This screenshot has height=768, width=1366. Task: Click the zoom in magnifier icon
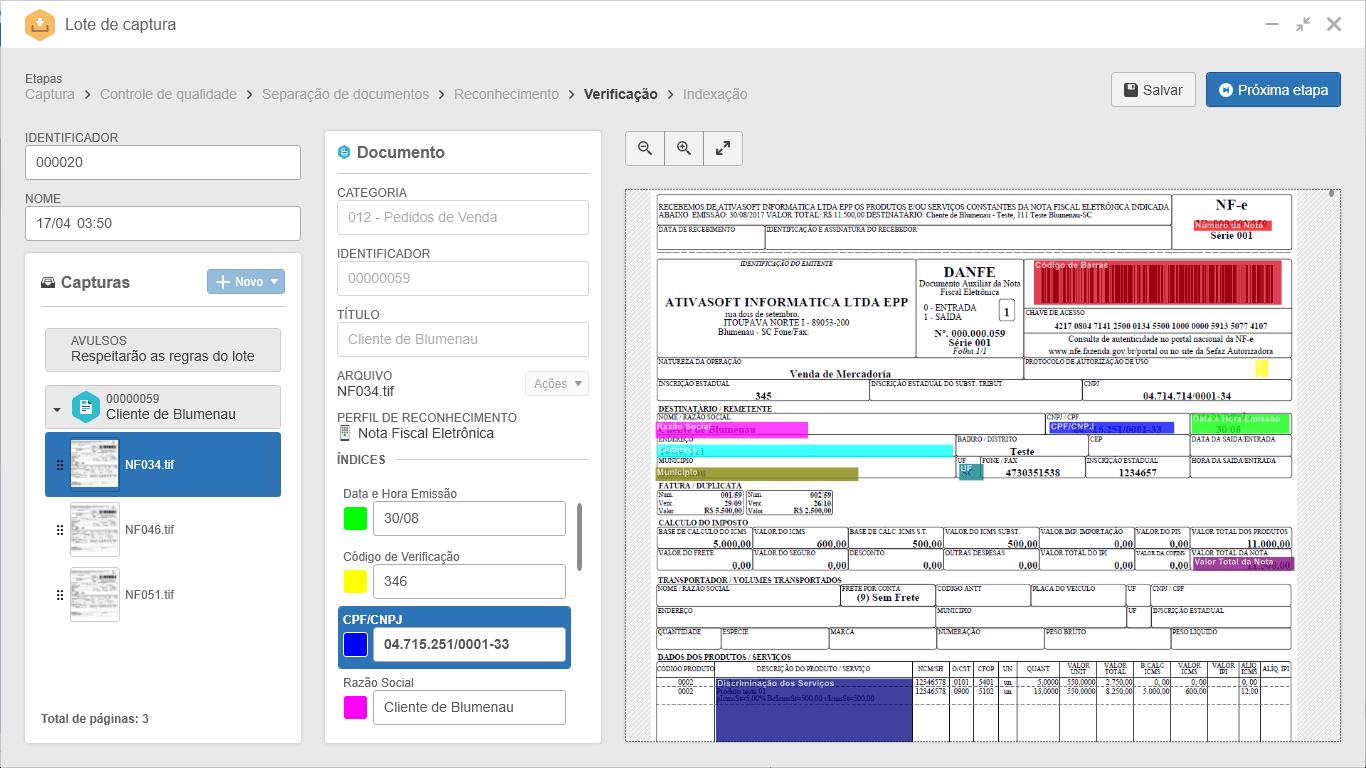tap(684, 148)
